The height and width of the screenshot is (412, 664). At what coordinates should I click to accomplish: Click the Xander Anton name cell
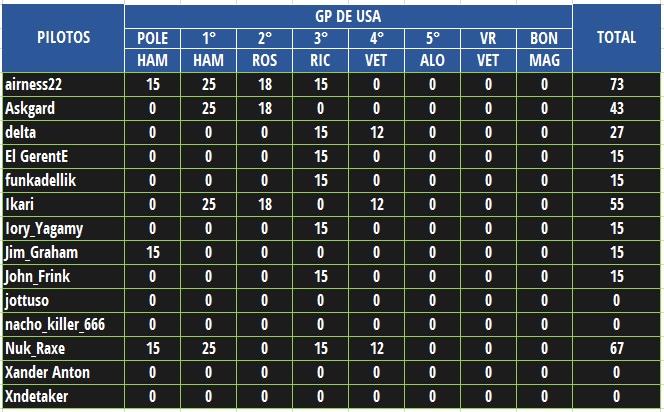pyautogui.click(x=63, y=373)
